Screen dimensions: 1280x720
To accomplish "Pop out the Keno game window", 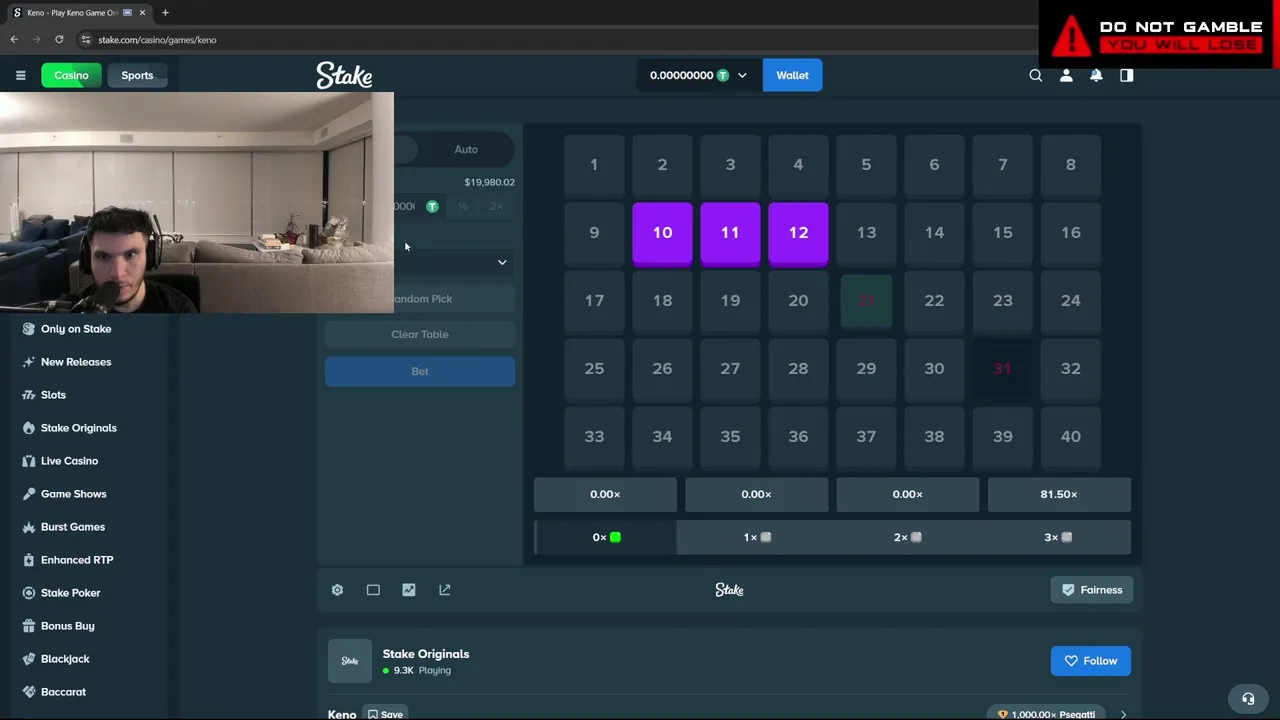I will 445,590.
